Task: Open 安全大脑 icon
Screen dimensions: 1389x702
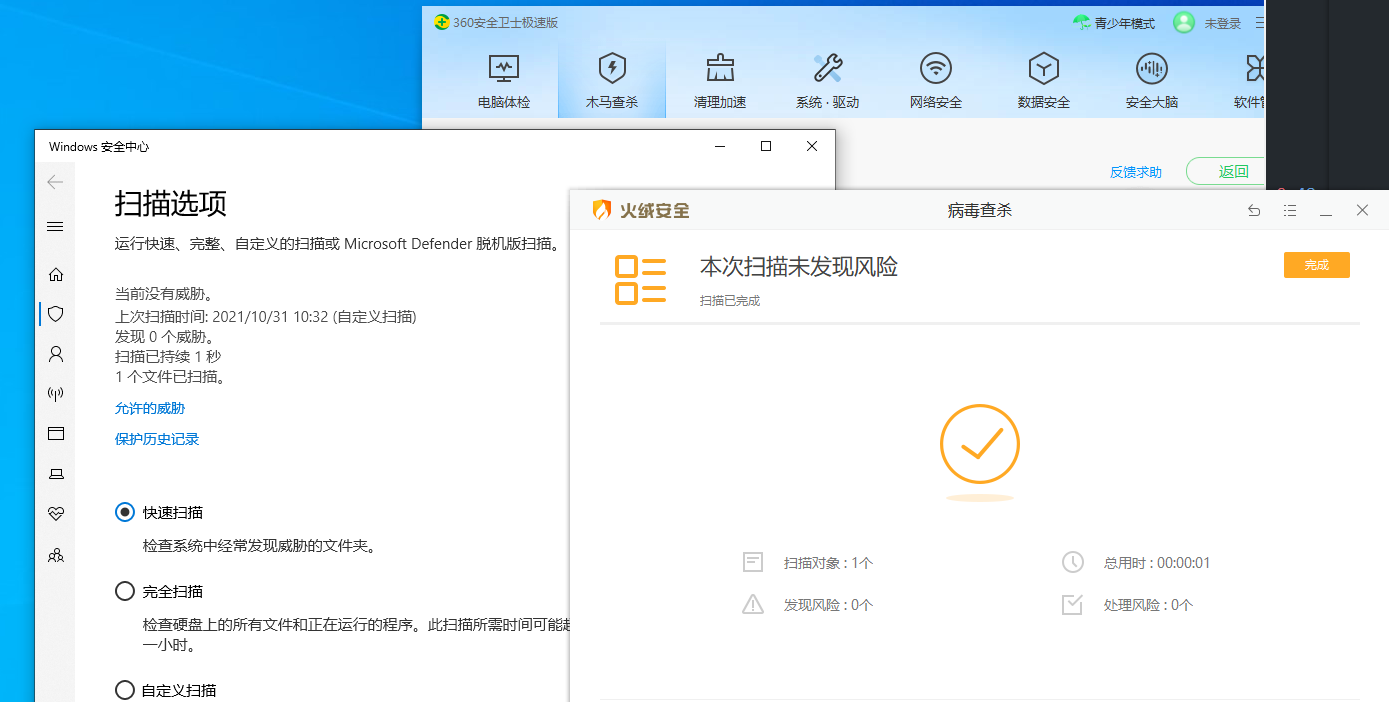Action: click(x=1151, y=81)
